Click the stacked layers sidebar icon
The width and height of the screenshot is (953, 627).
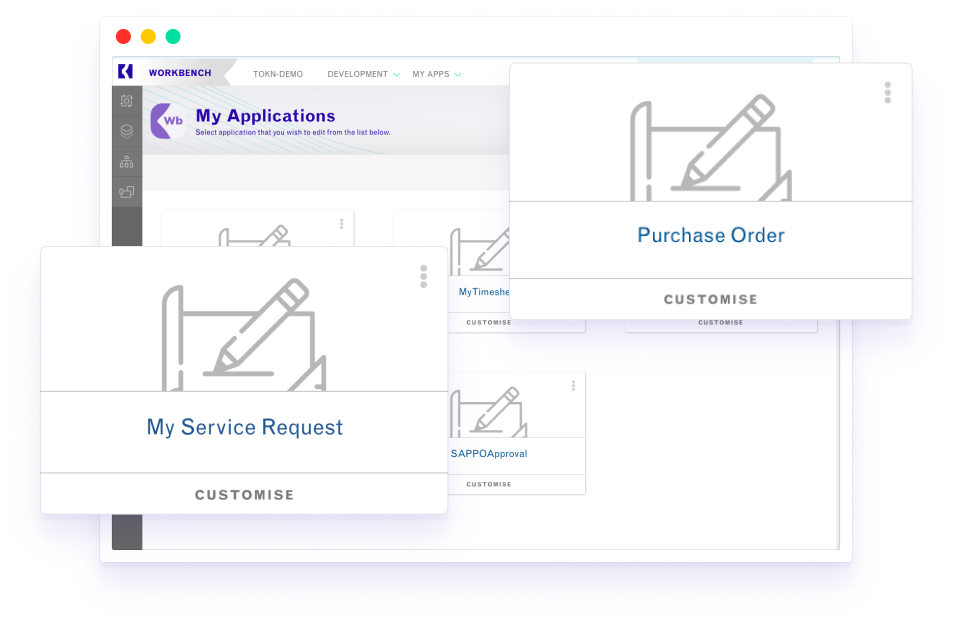(126, 131)
